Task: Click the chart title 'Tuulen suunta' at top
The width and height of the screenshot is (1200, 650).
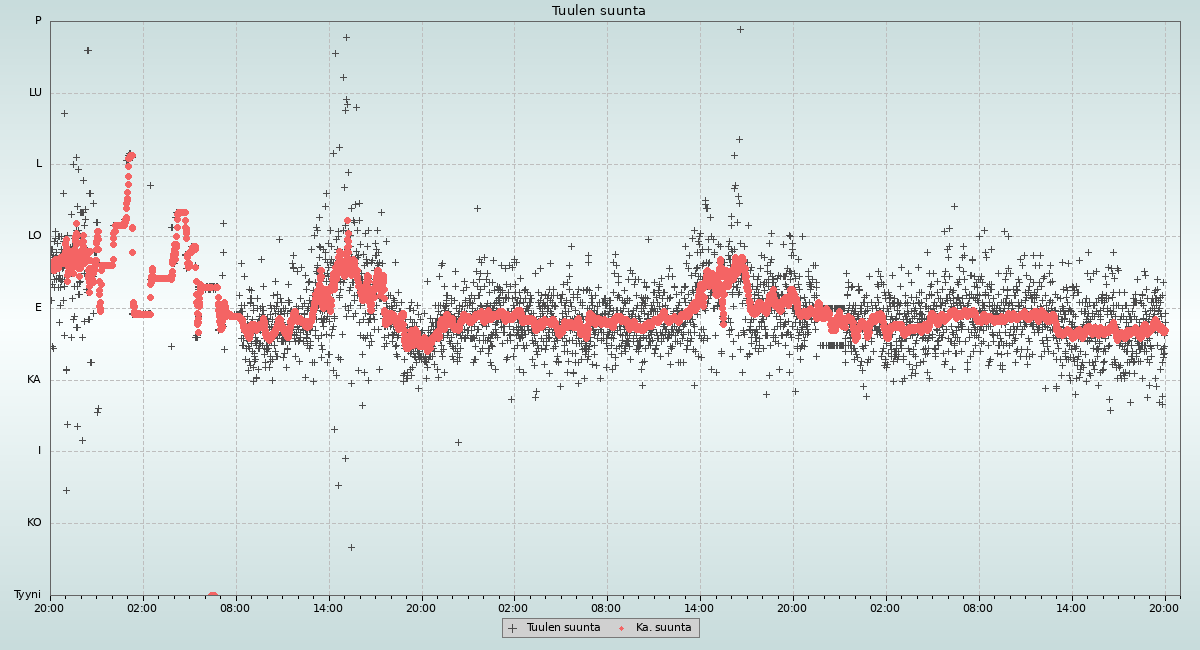Action: click(x=599, y=11)
